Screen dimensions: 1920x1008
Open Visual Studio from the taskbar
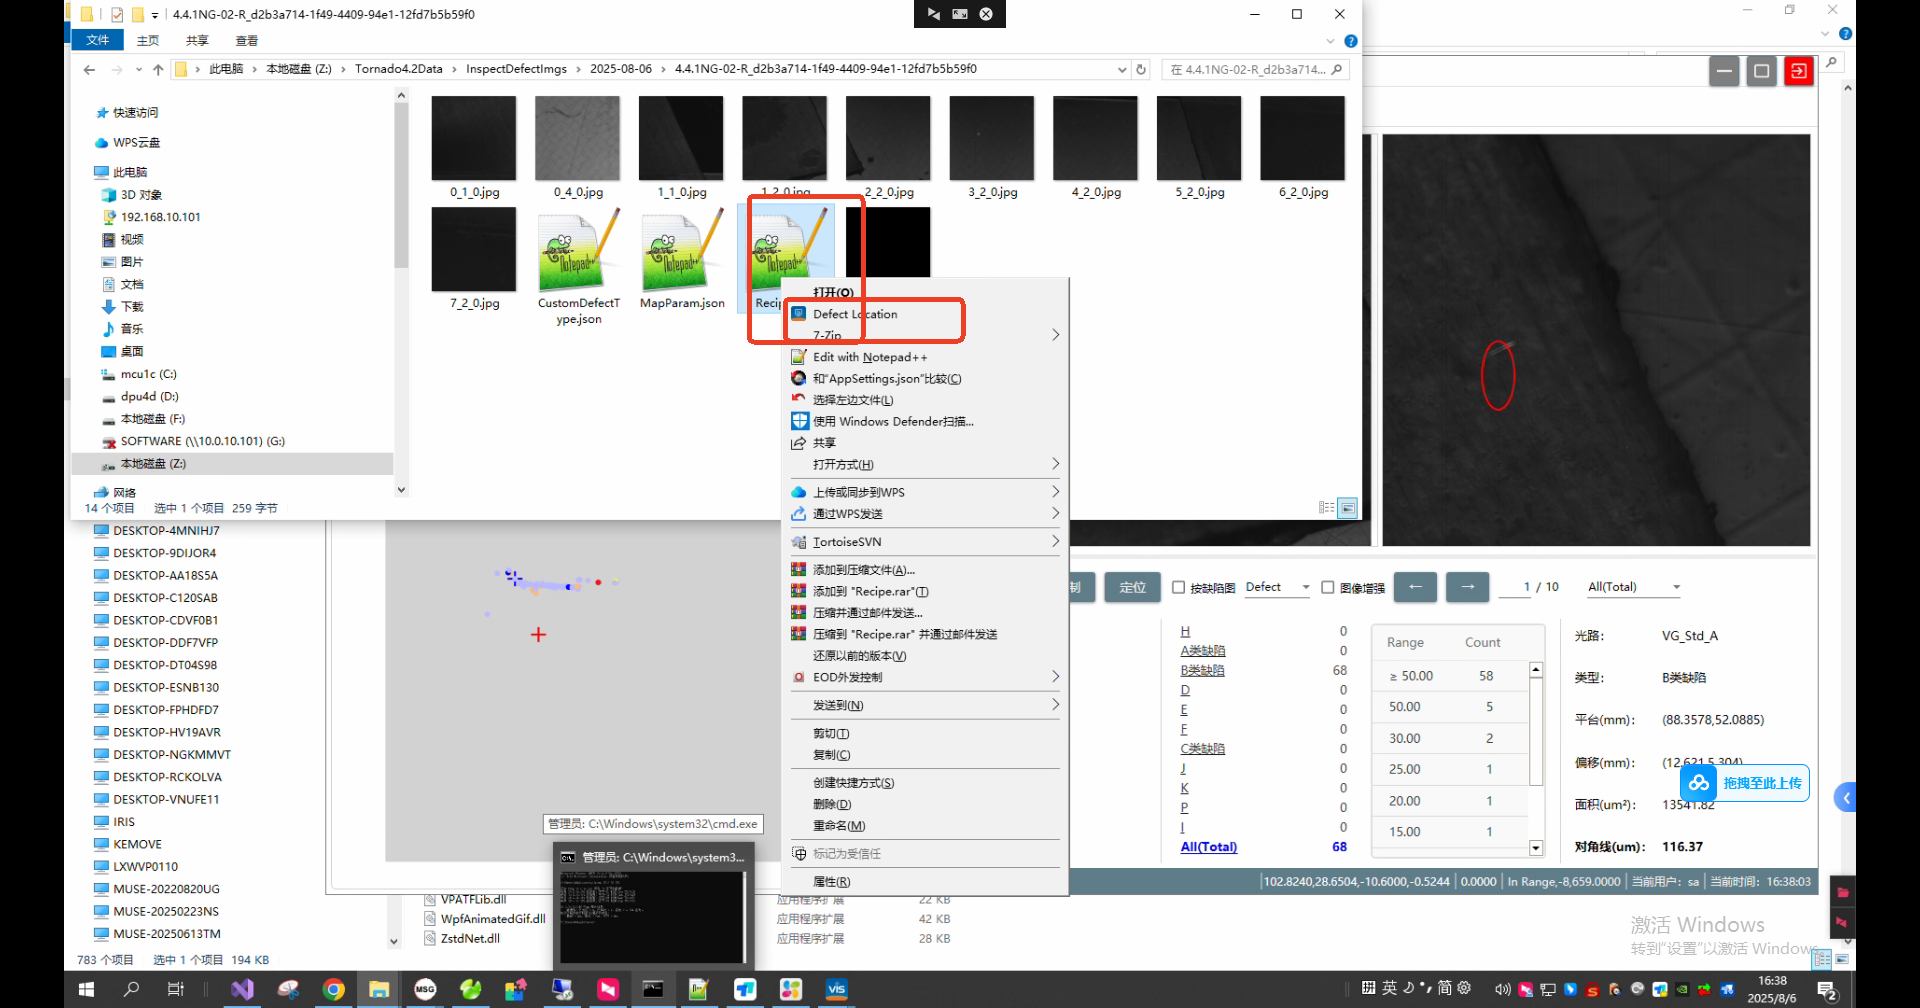242,989
